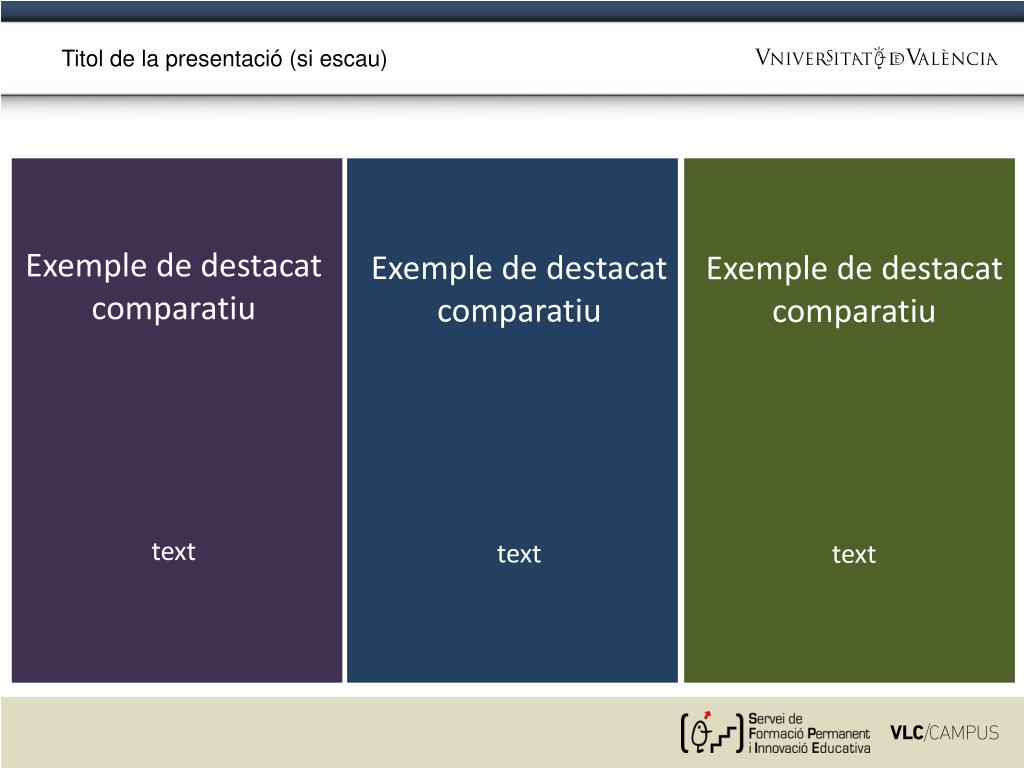Viewport: 1024px width, 768px height.
Task: Click 'Servei de Formació Permanent i Innovació Educativa' text
Action: tap(809, 733)
